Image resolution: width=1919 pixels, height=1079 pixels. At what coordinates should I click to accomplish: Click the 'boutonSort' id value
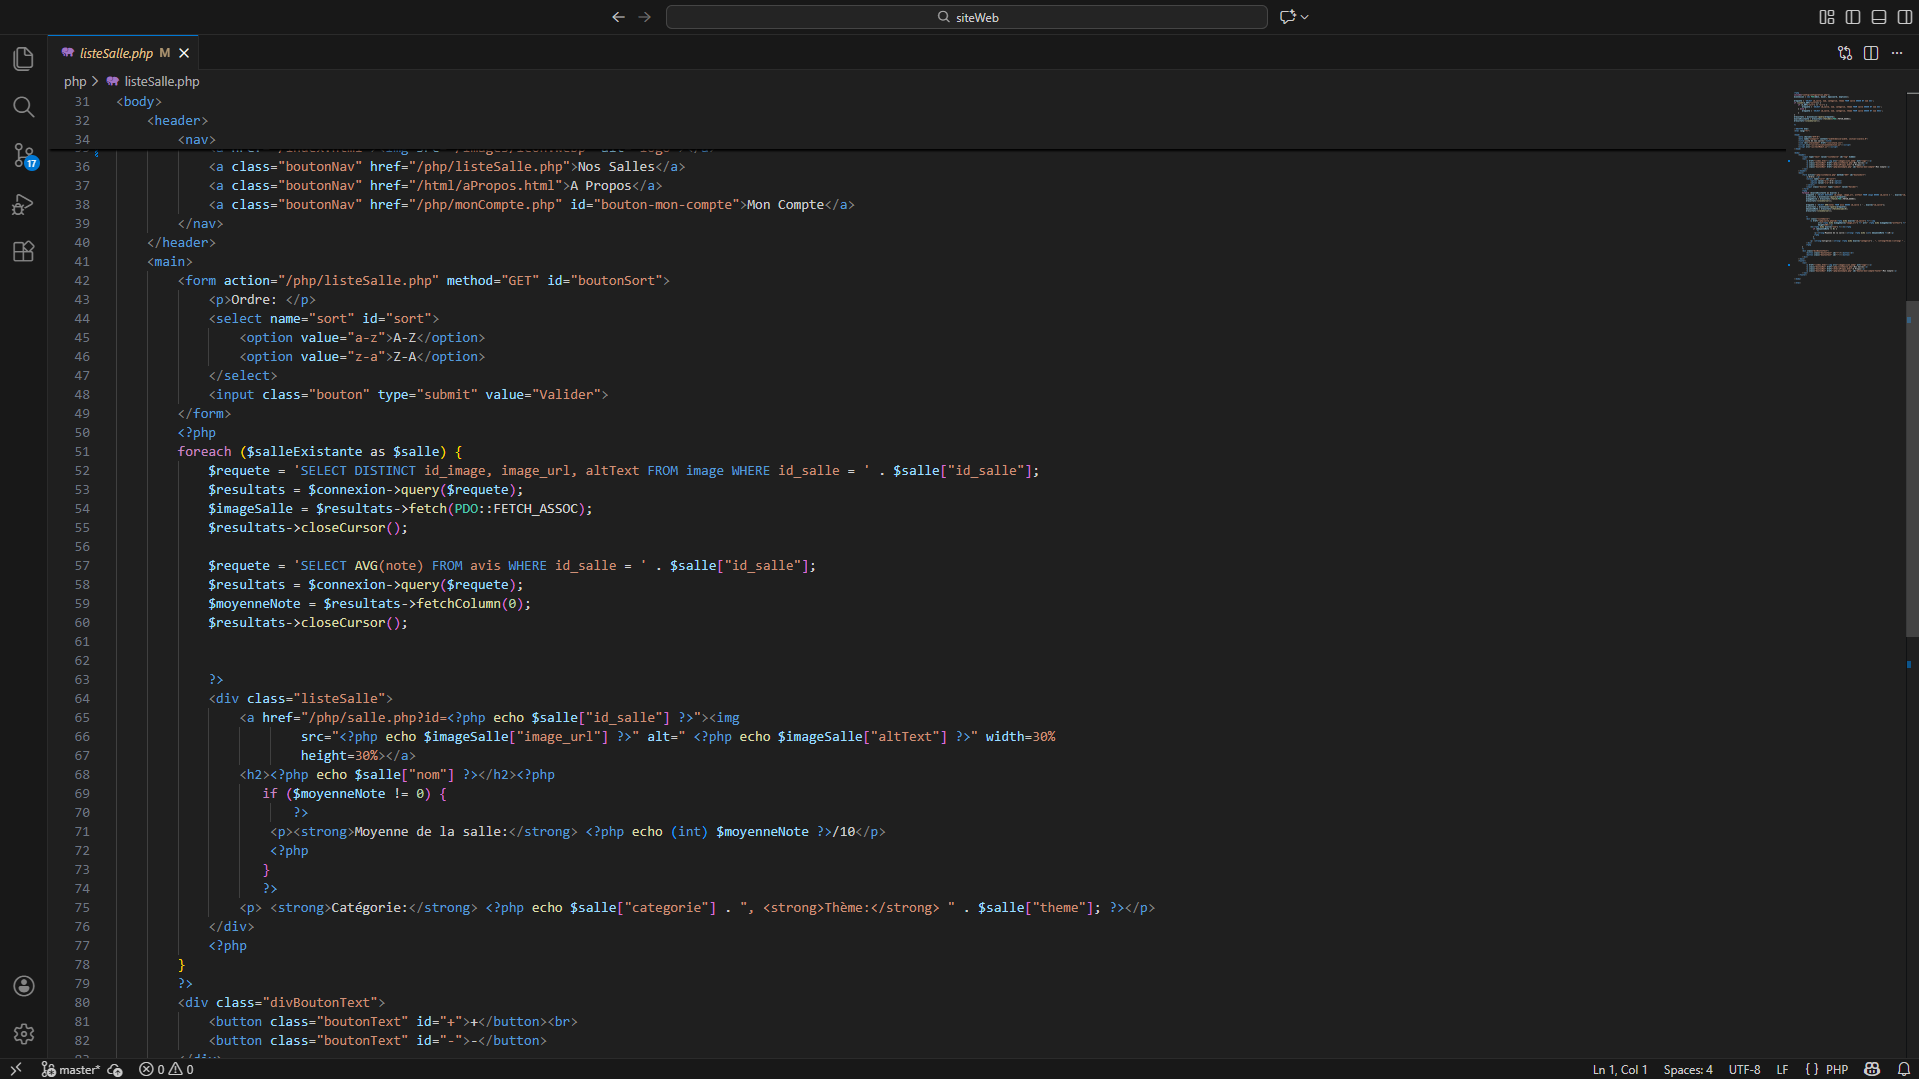click(x=616, y=281)
